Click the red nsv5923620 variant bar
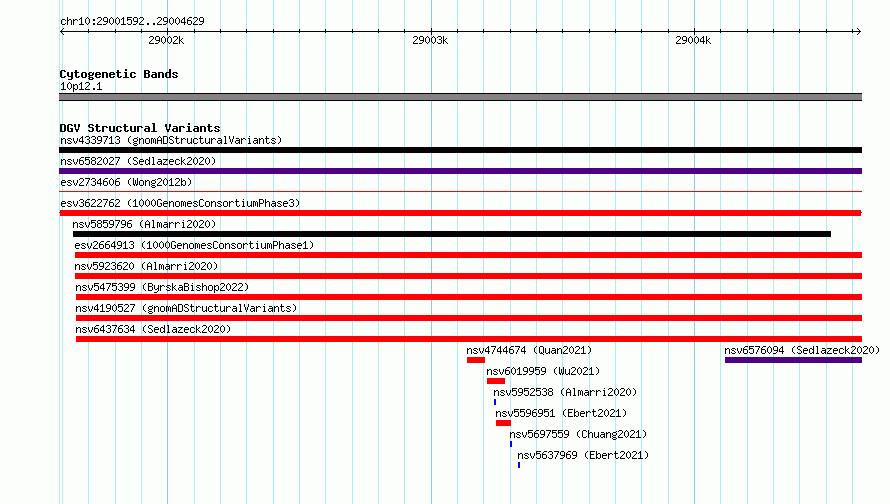Screen dimensions: 890x504 pyautogui.click(x=468, y=276)
